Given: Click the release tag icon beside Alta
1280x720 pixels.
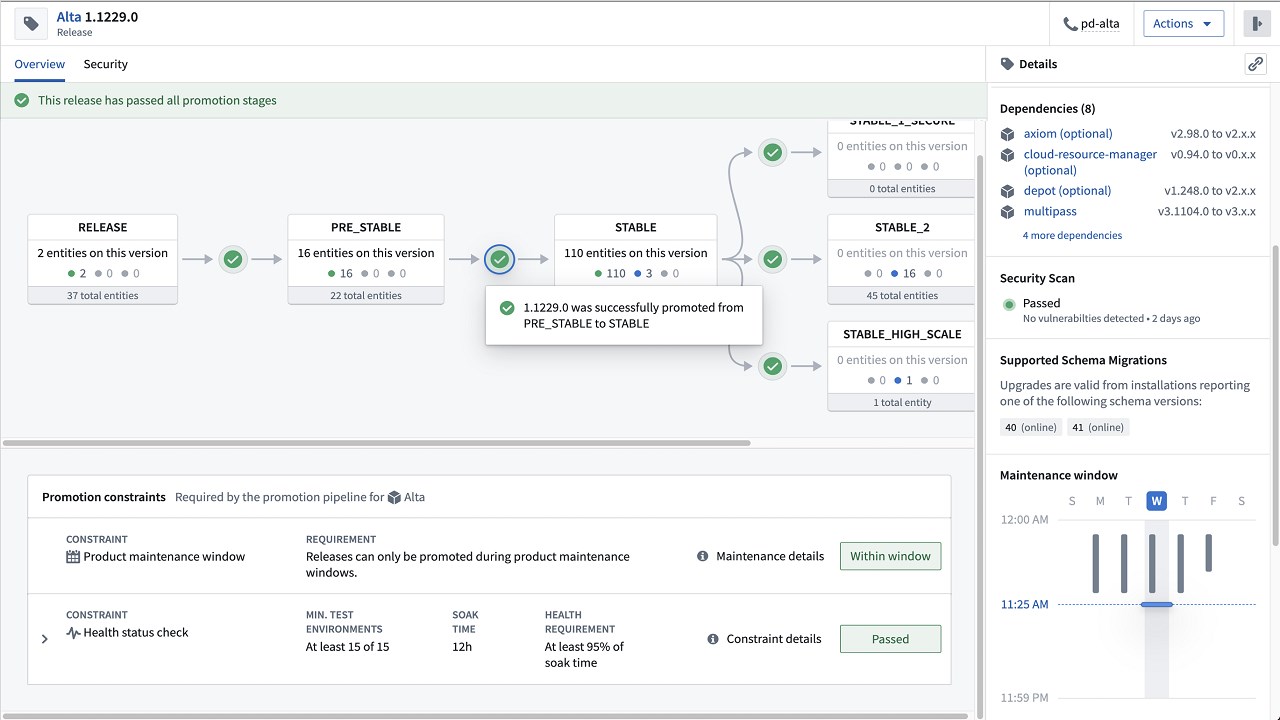Looking at the screenshot, I should 31,24.
